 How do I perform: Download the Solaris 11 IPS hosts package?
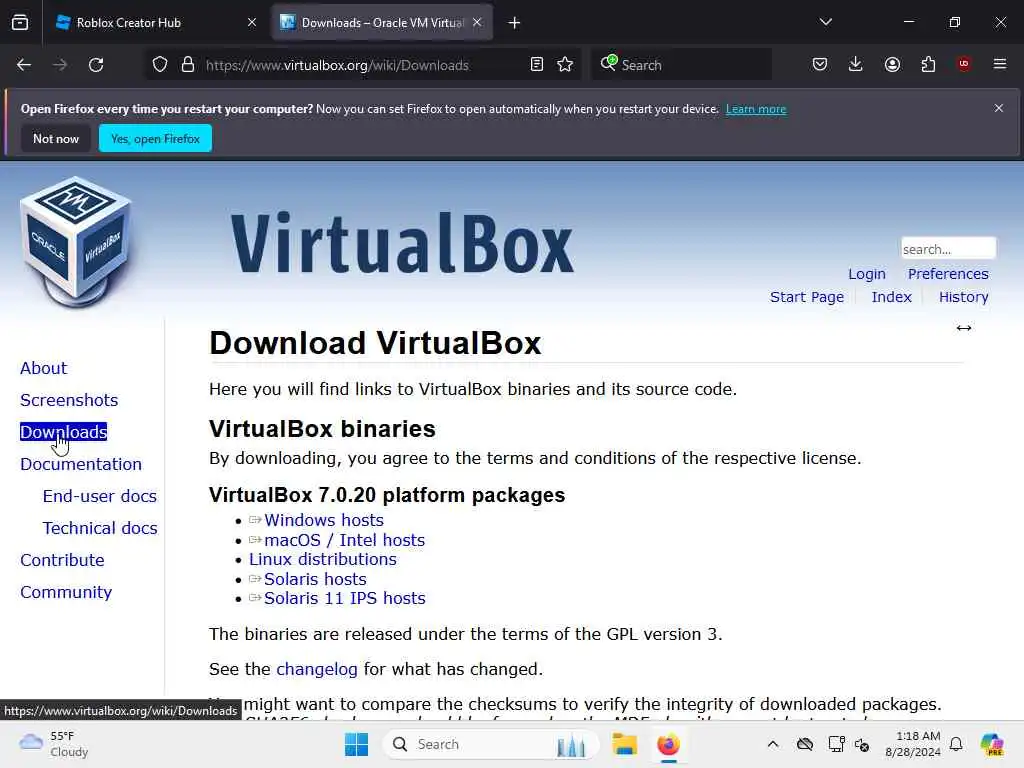(344, 598)
